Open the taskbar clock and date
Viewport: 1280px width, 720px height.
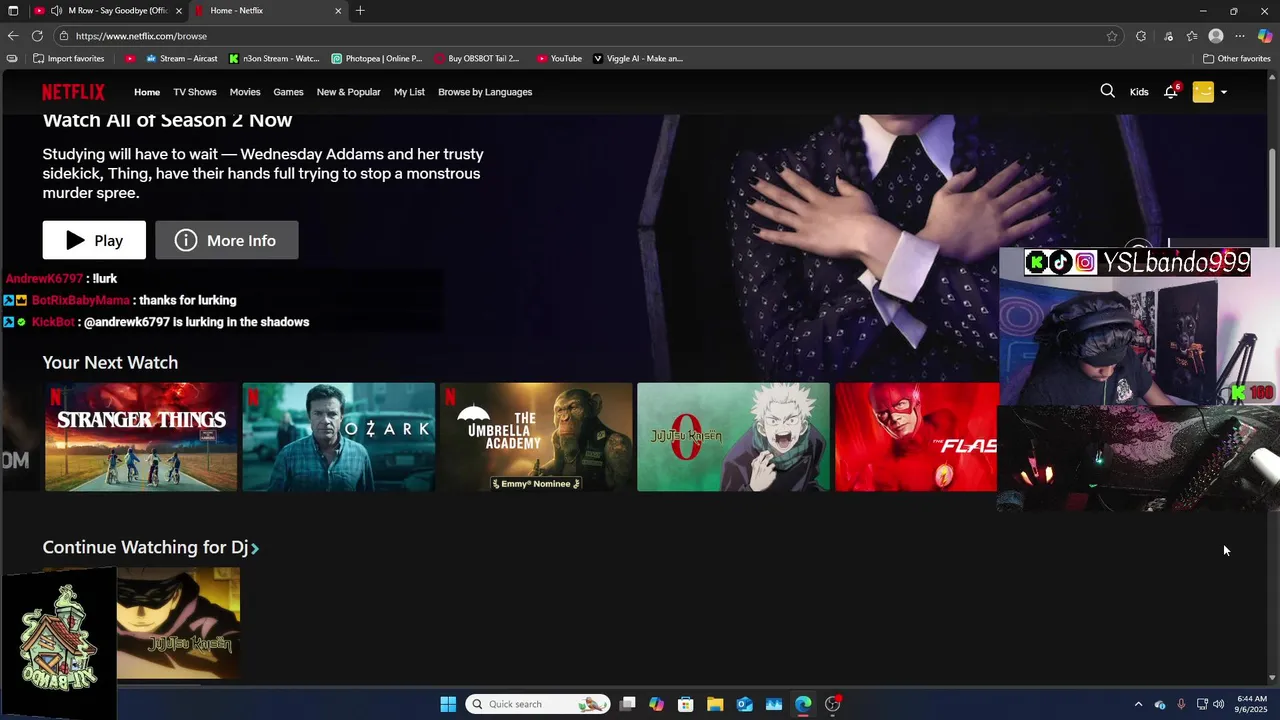pyautogui.click(x=1252, y=704)
